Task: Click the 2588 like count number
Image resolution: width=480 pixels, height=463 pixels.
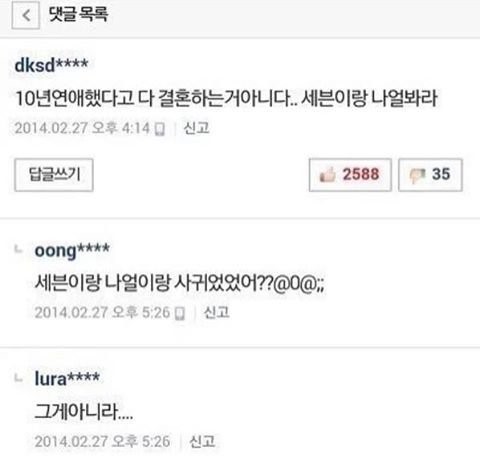Action: (361, 174)
